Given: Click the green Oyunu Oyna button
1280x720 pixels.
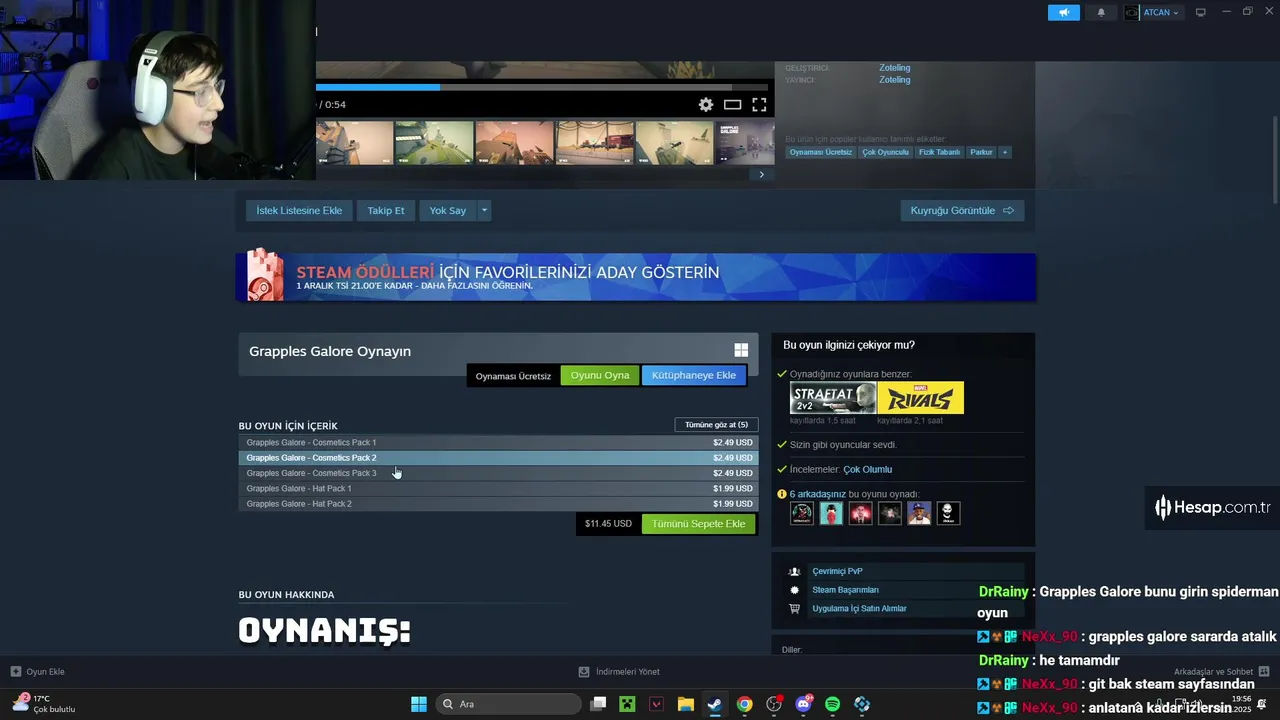Looking at the screenshot, I should 600,375.
